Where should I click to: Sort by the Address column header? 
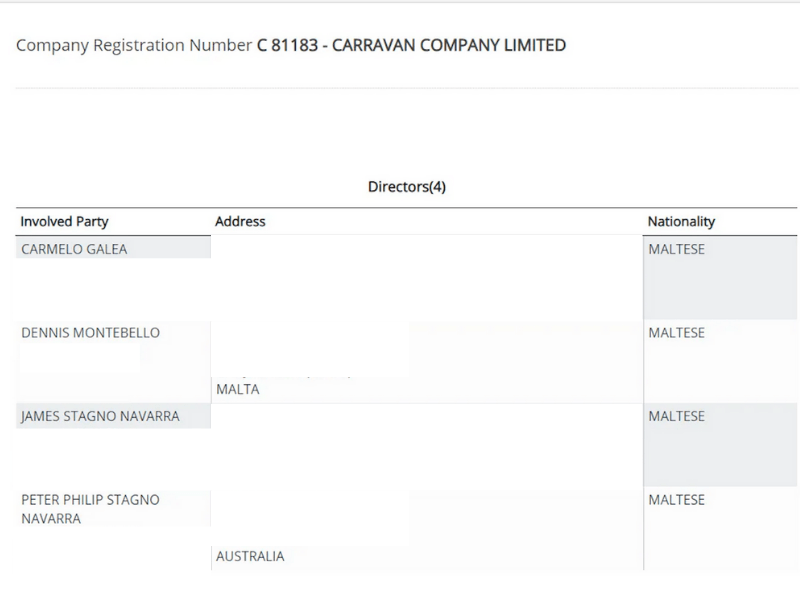[241, 221]
